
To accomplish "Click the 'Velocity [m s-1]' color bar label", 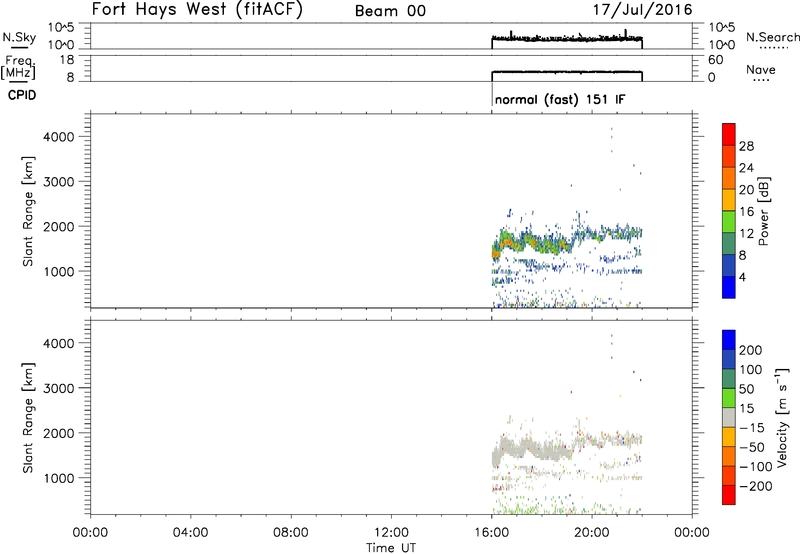I will [782, 417].
